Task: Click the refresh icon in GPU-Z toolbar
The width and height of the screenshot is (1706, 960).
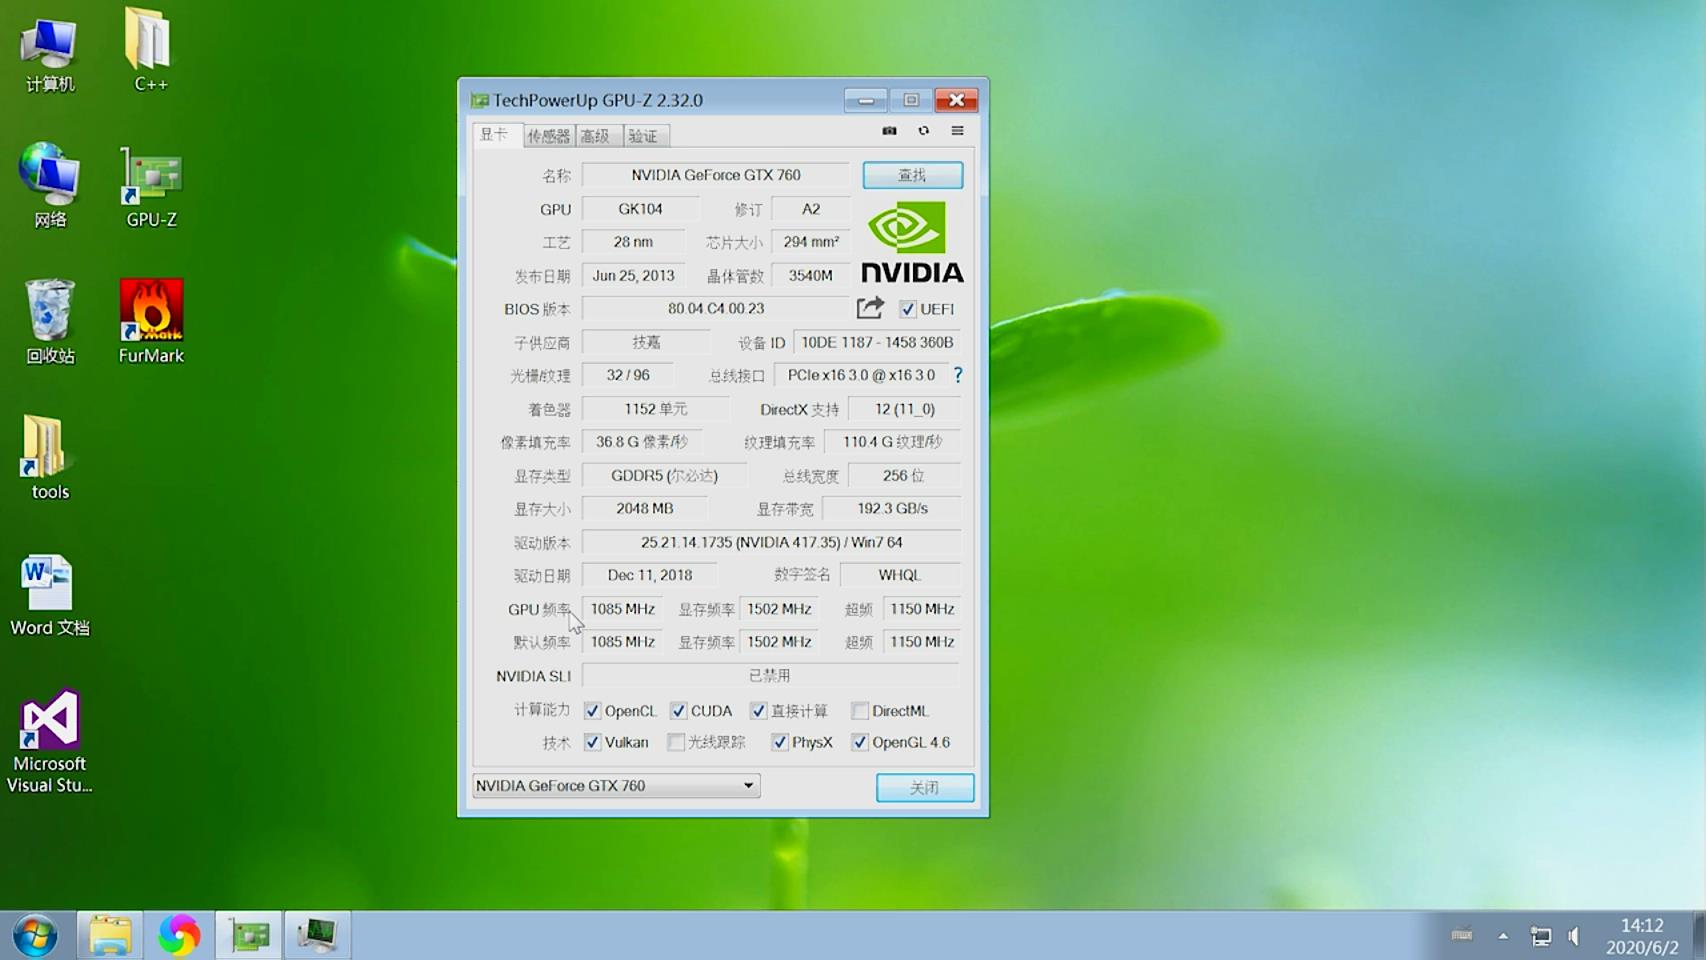Action: point(923,130)
